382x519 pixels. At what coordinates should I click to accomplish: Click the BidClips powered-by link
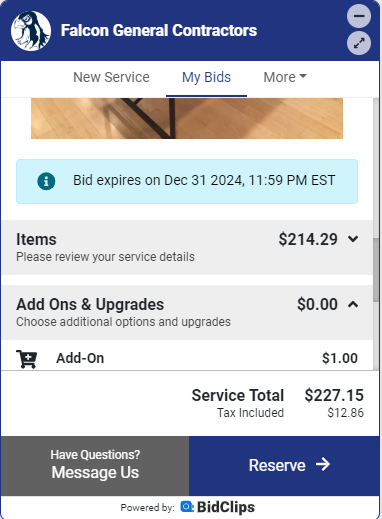[218, 507]
